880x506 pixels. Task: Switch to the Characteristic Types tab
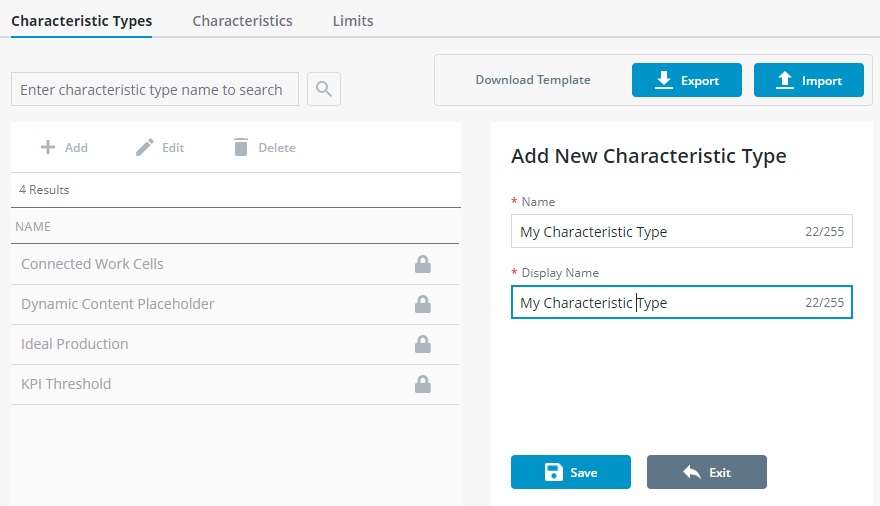(81, 21)
